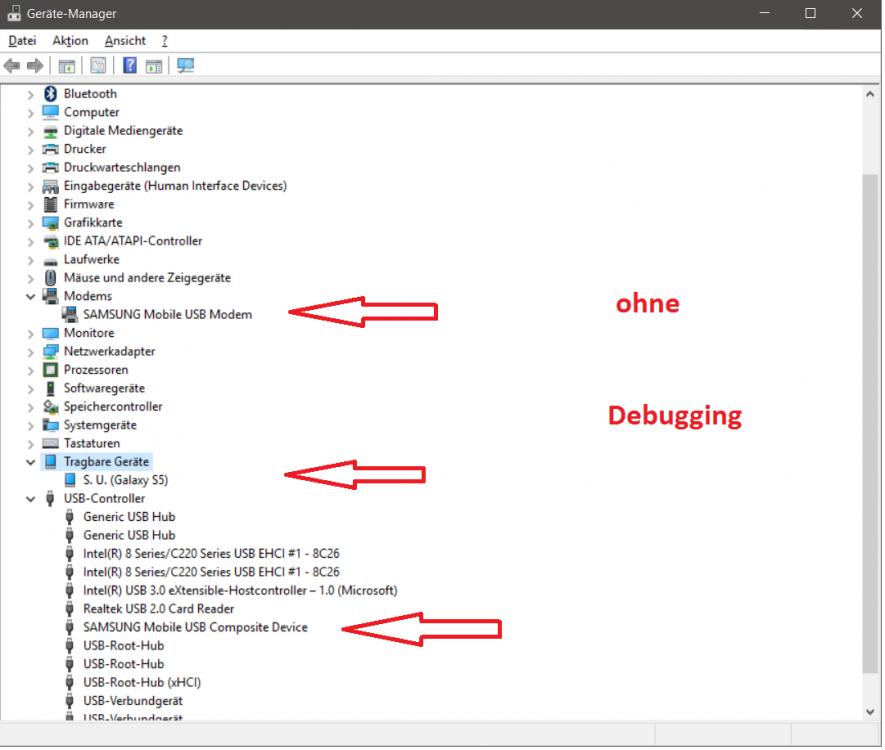Click the Scan for hardware changes icon
The height and width of the screenshot is (750, 885).
(186, 65)
